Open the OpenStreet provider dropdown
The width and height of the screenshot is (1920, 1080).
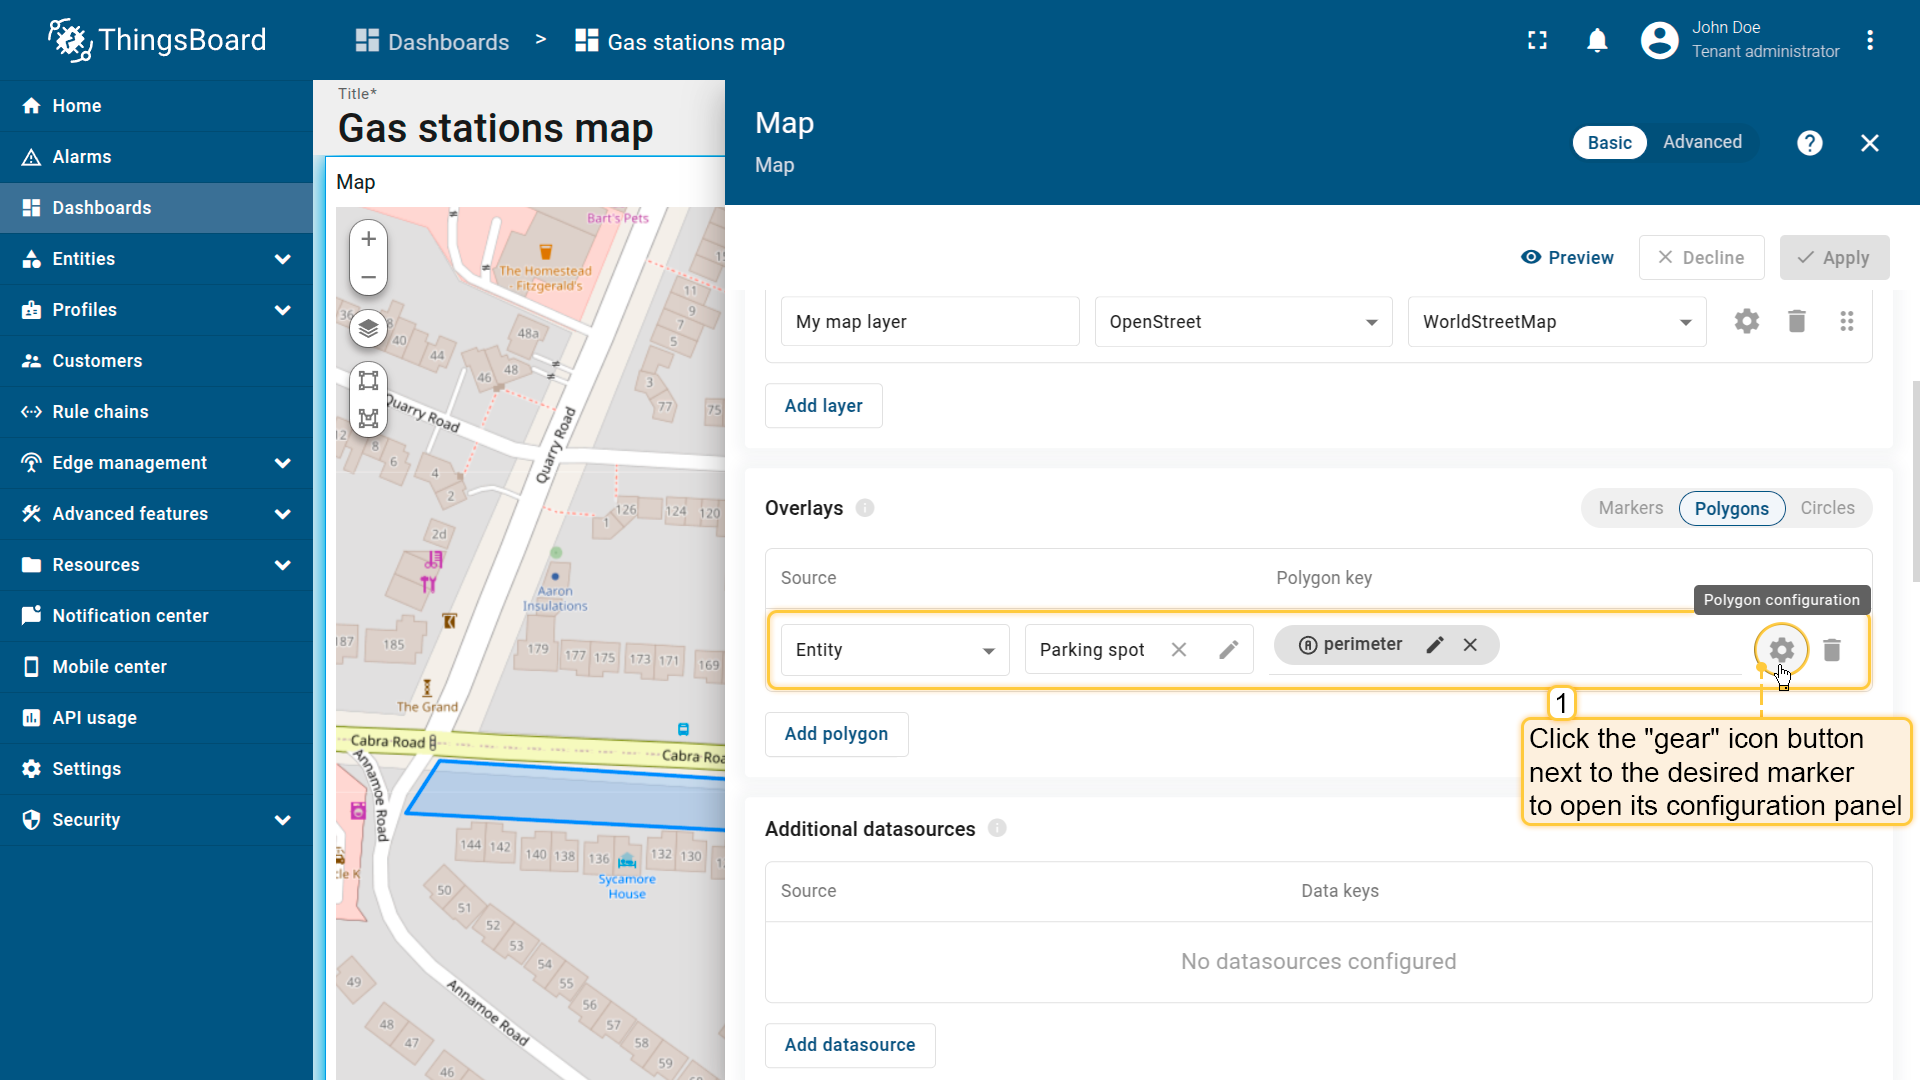coord(1243,322)
